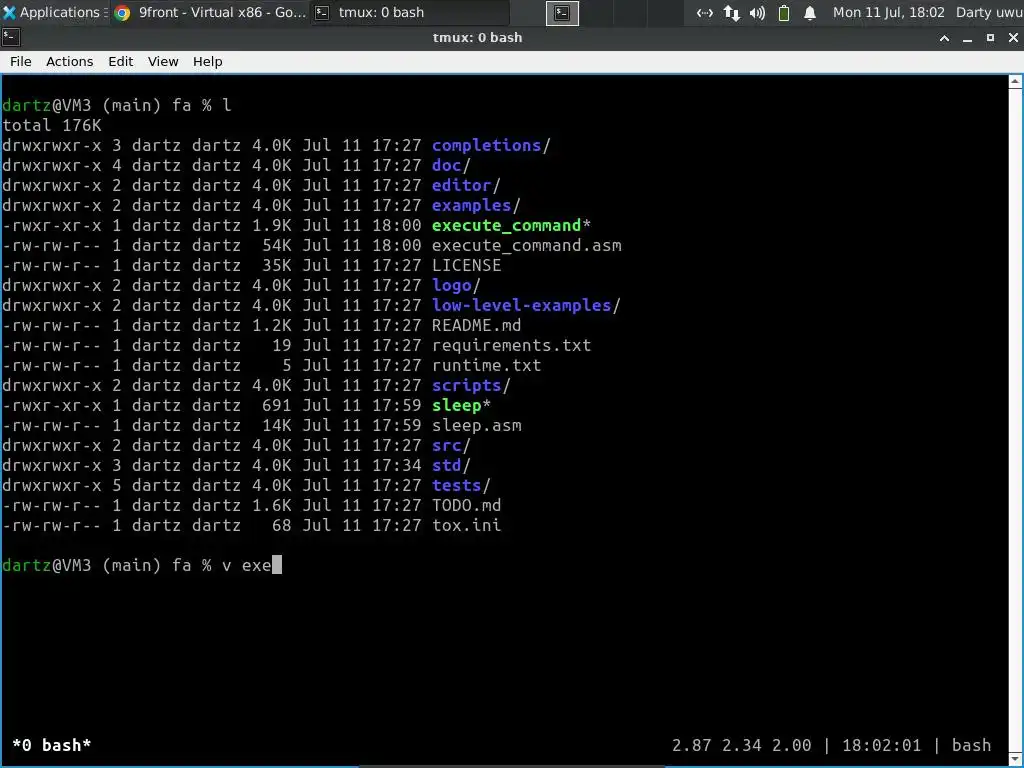Open the notification bell icon
1024x768 pixels.
pos(810,13)
